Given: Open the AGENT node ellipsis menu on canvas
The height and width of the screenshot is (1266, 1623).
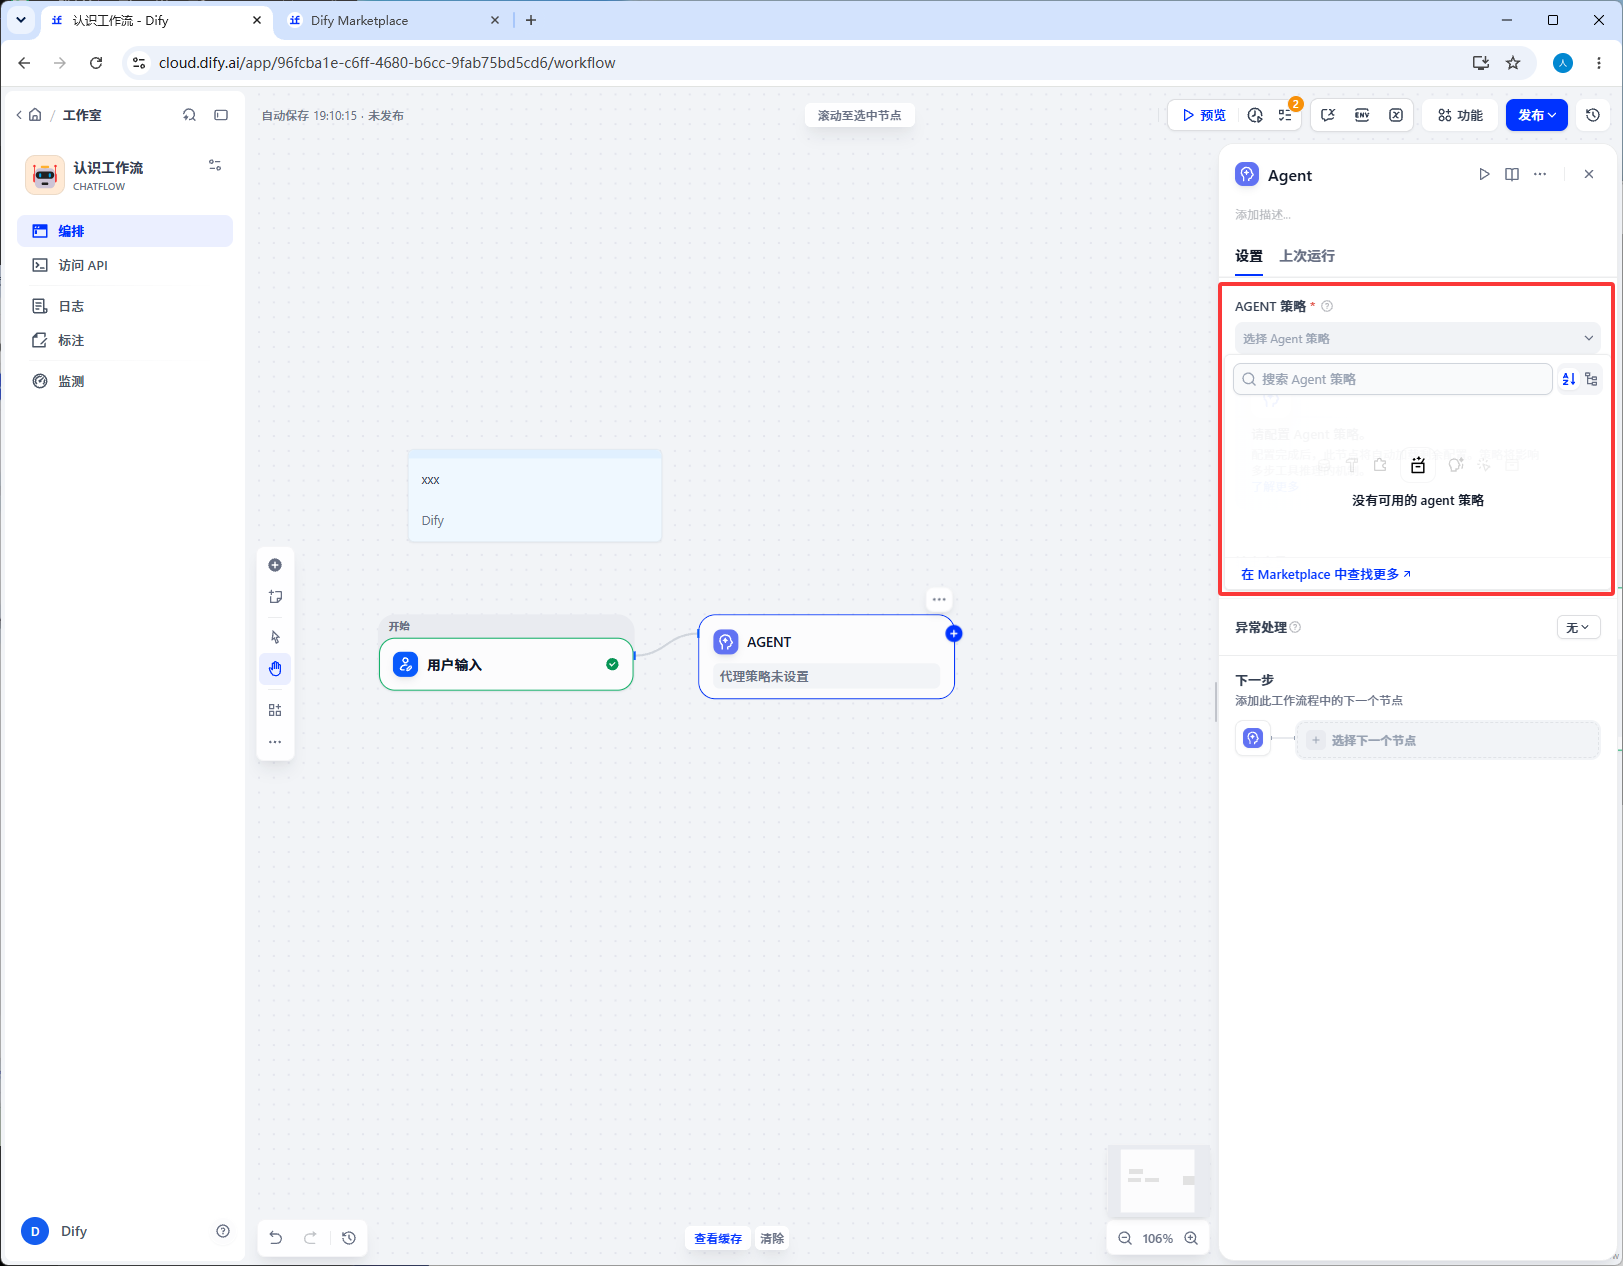Looking at the screenshot, I should point(939,600).
